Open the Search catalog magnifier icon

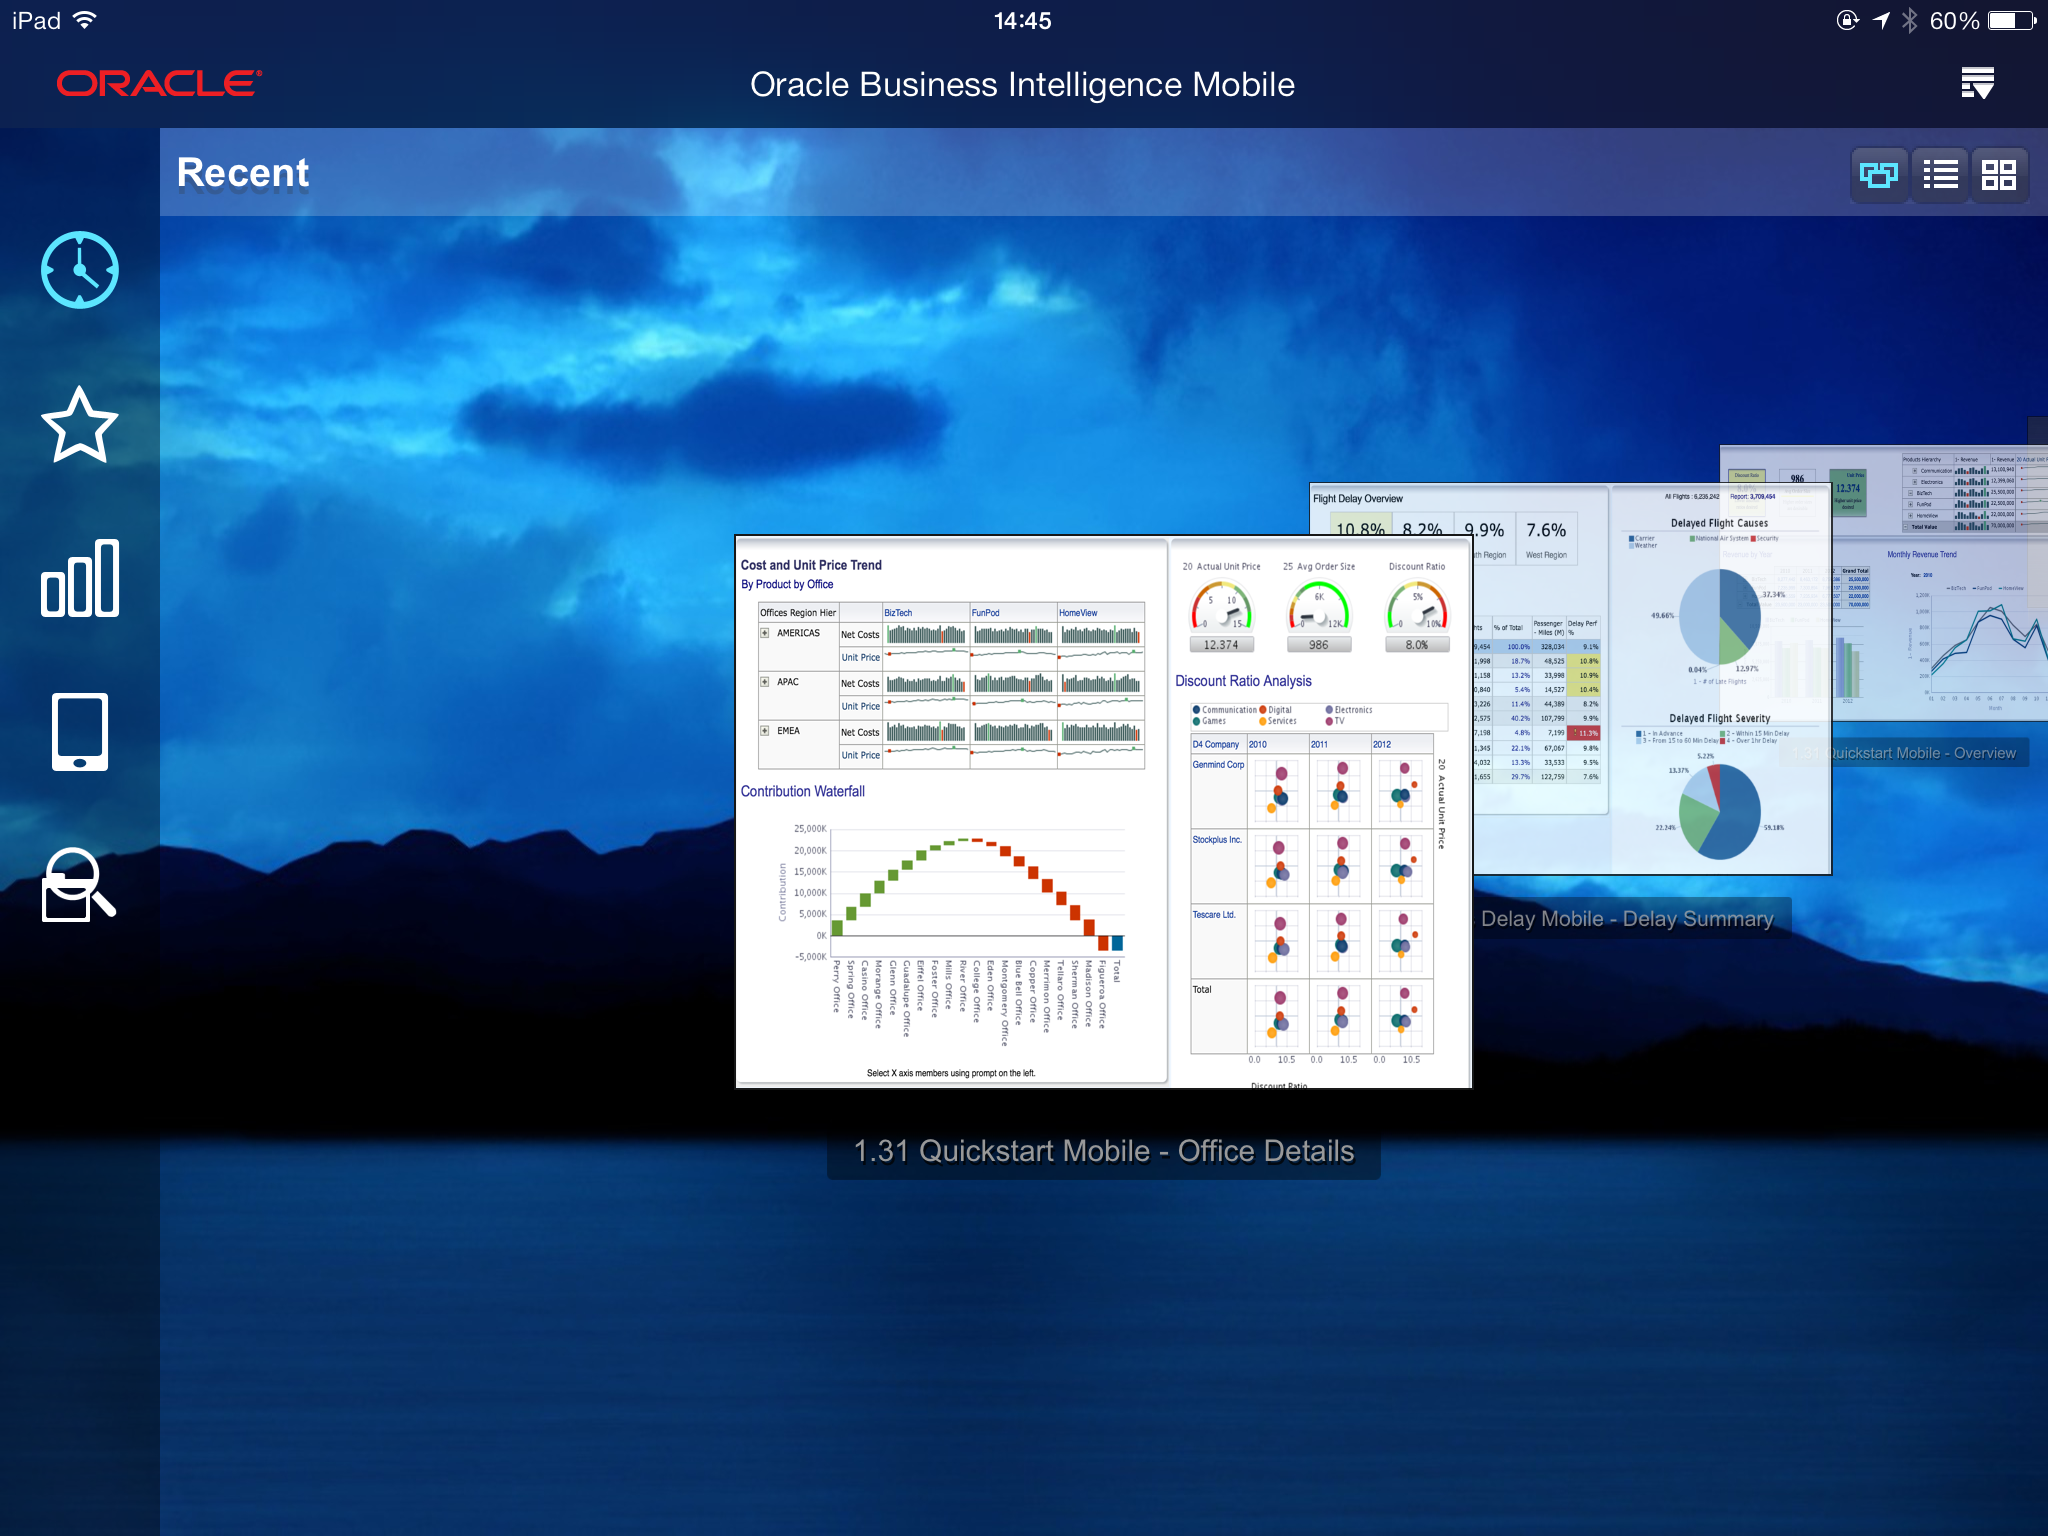pos(79,885)
